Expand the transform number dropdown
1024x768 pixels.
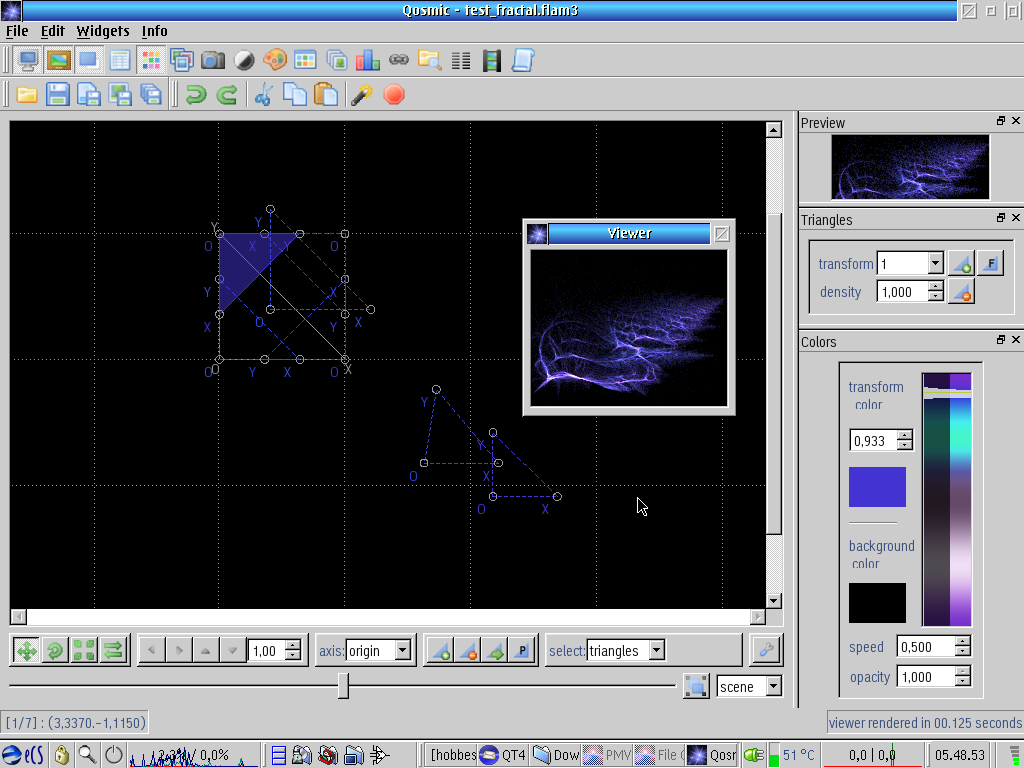pyautogui.click(x=935, y=264)
